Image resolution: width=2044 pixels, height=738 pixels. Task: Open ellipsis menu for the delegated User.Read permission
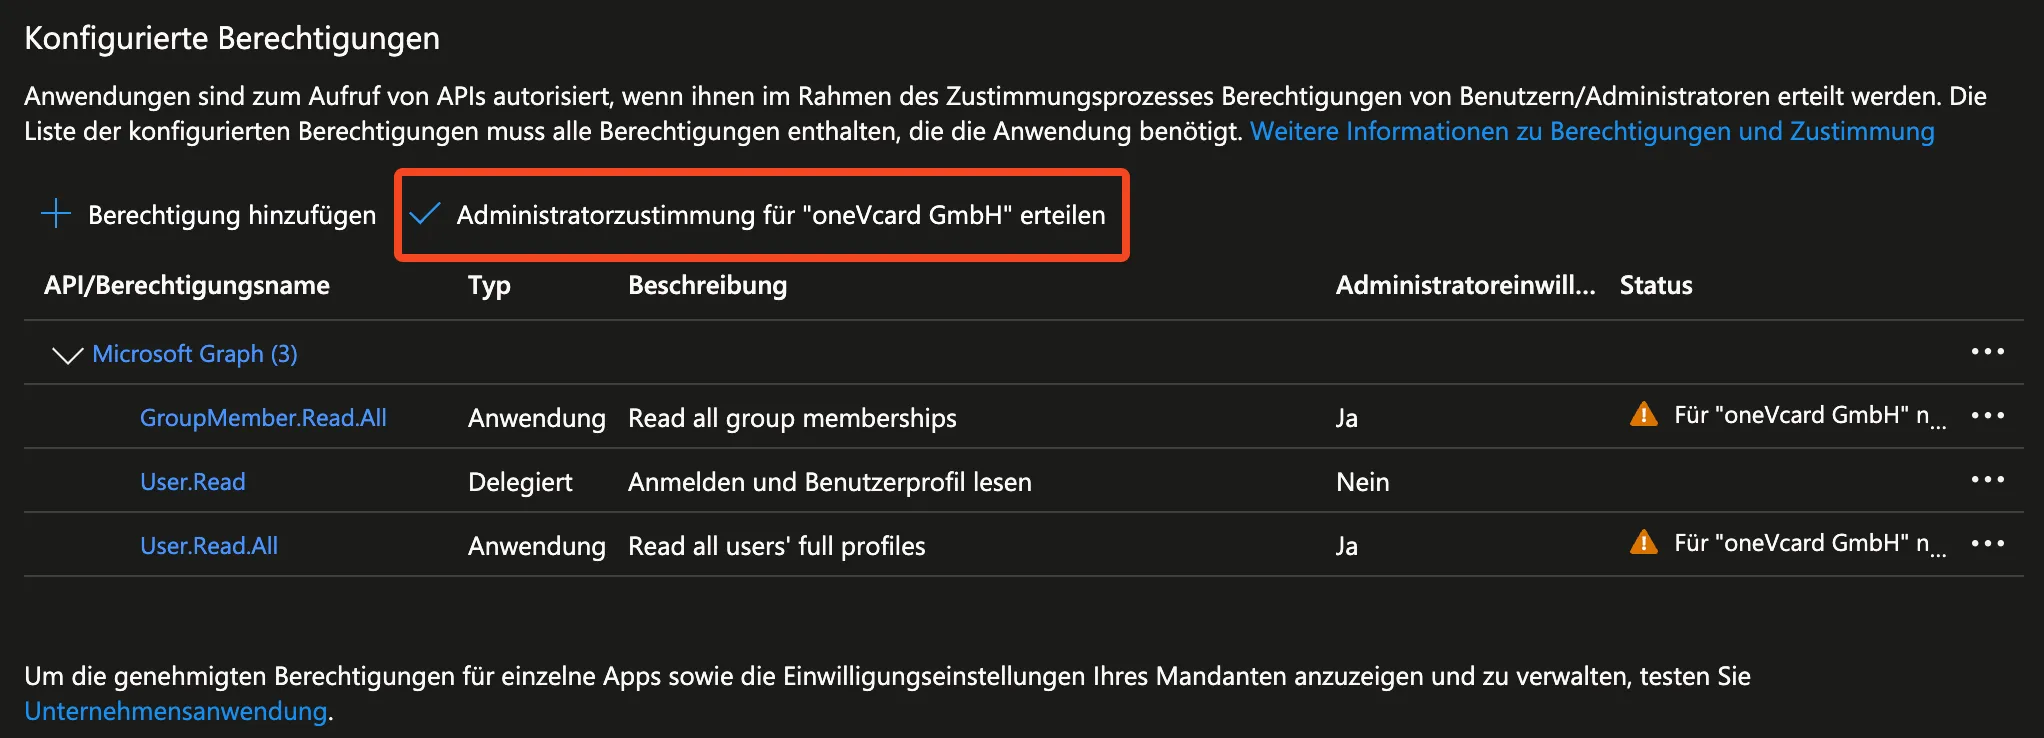[x=1986, y=480]
